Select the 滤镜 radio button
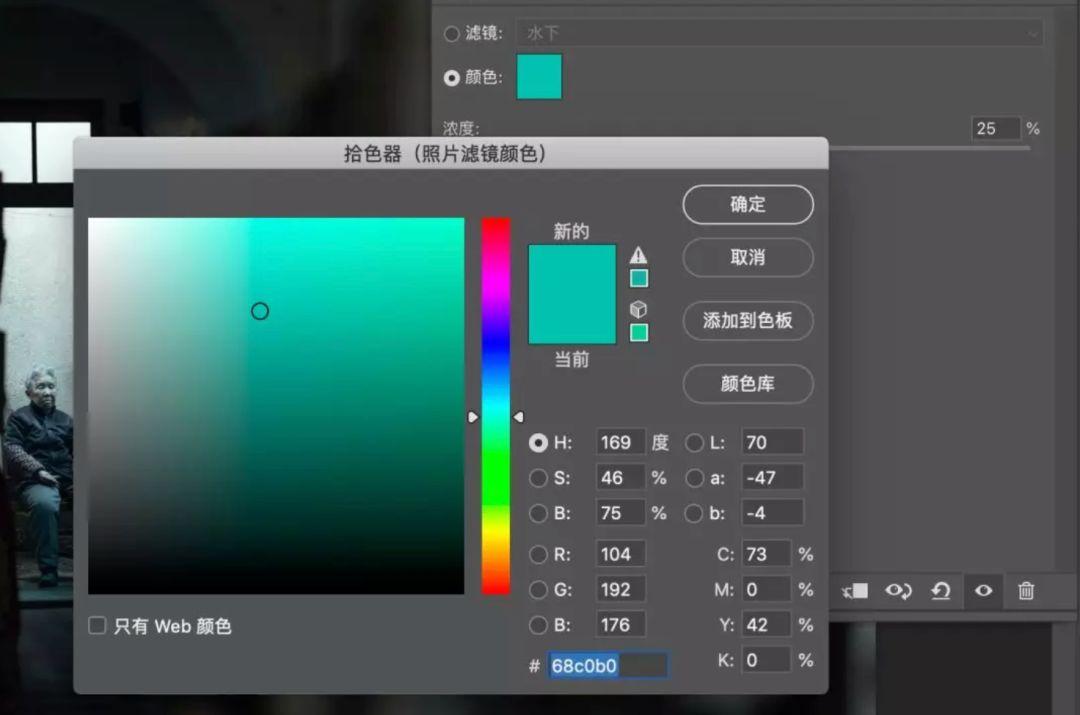This screenshot has height=715, width=1080. pos(452,33)
